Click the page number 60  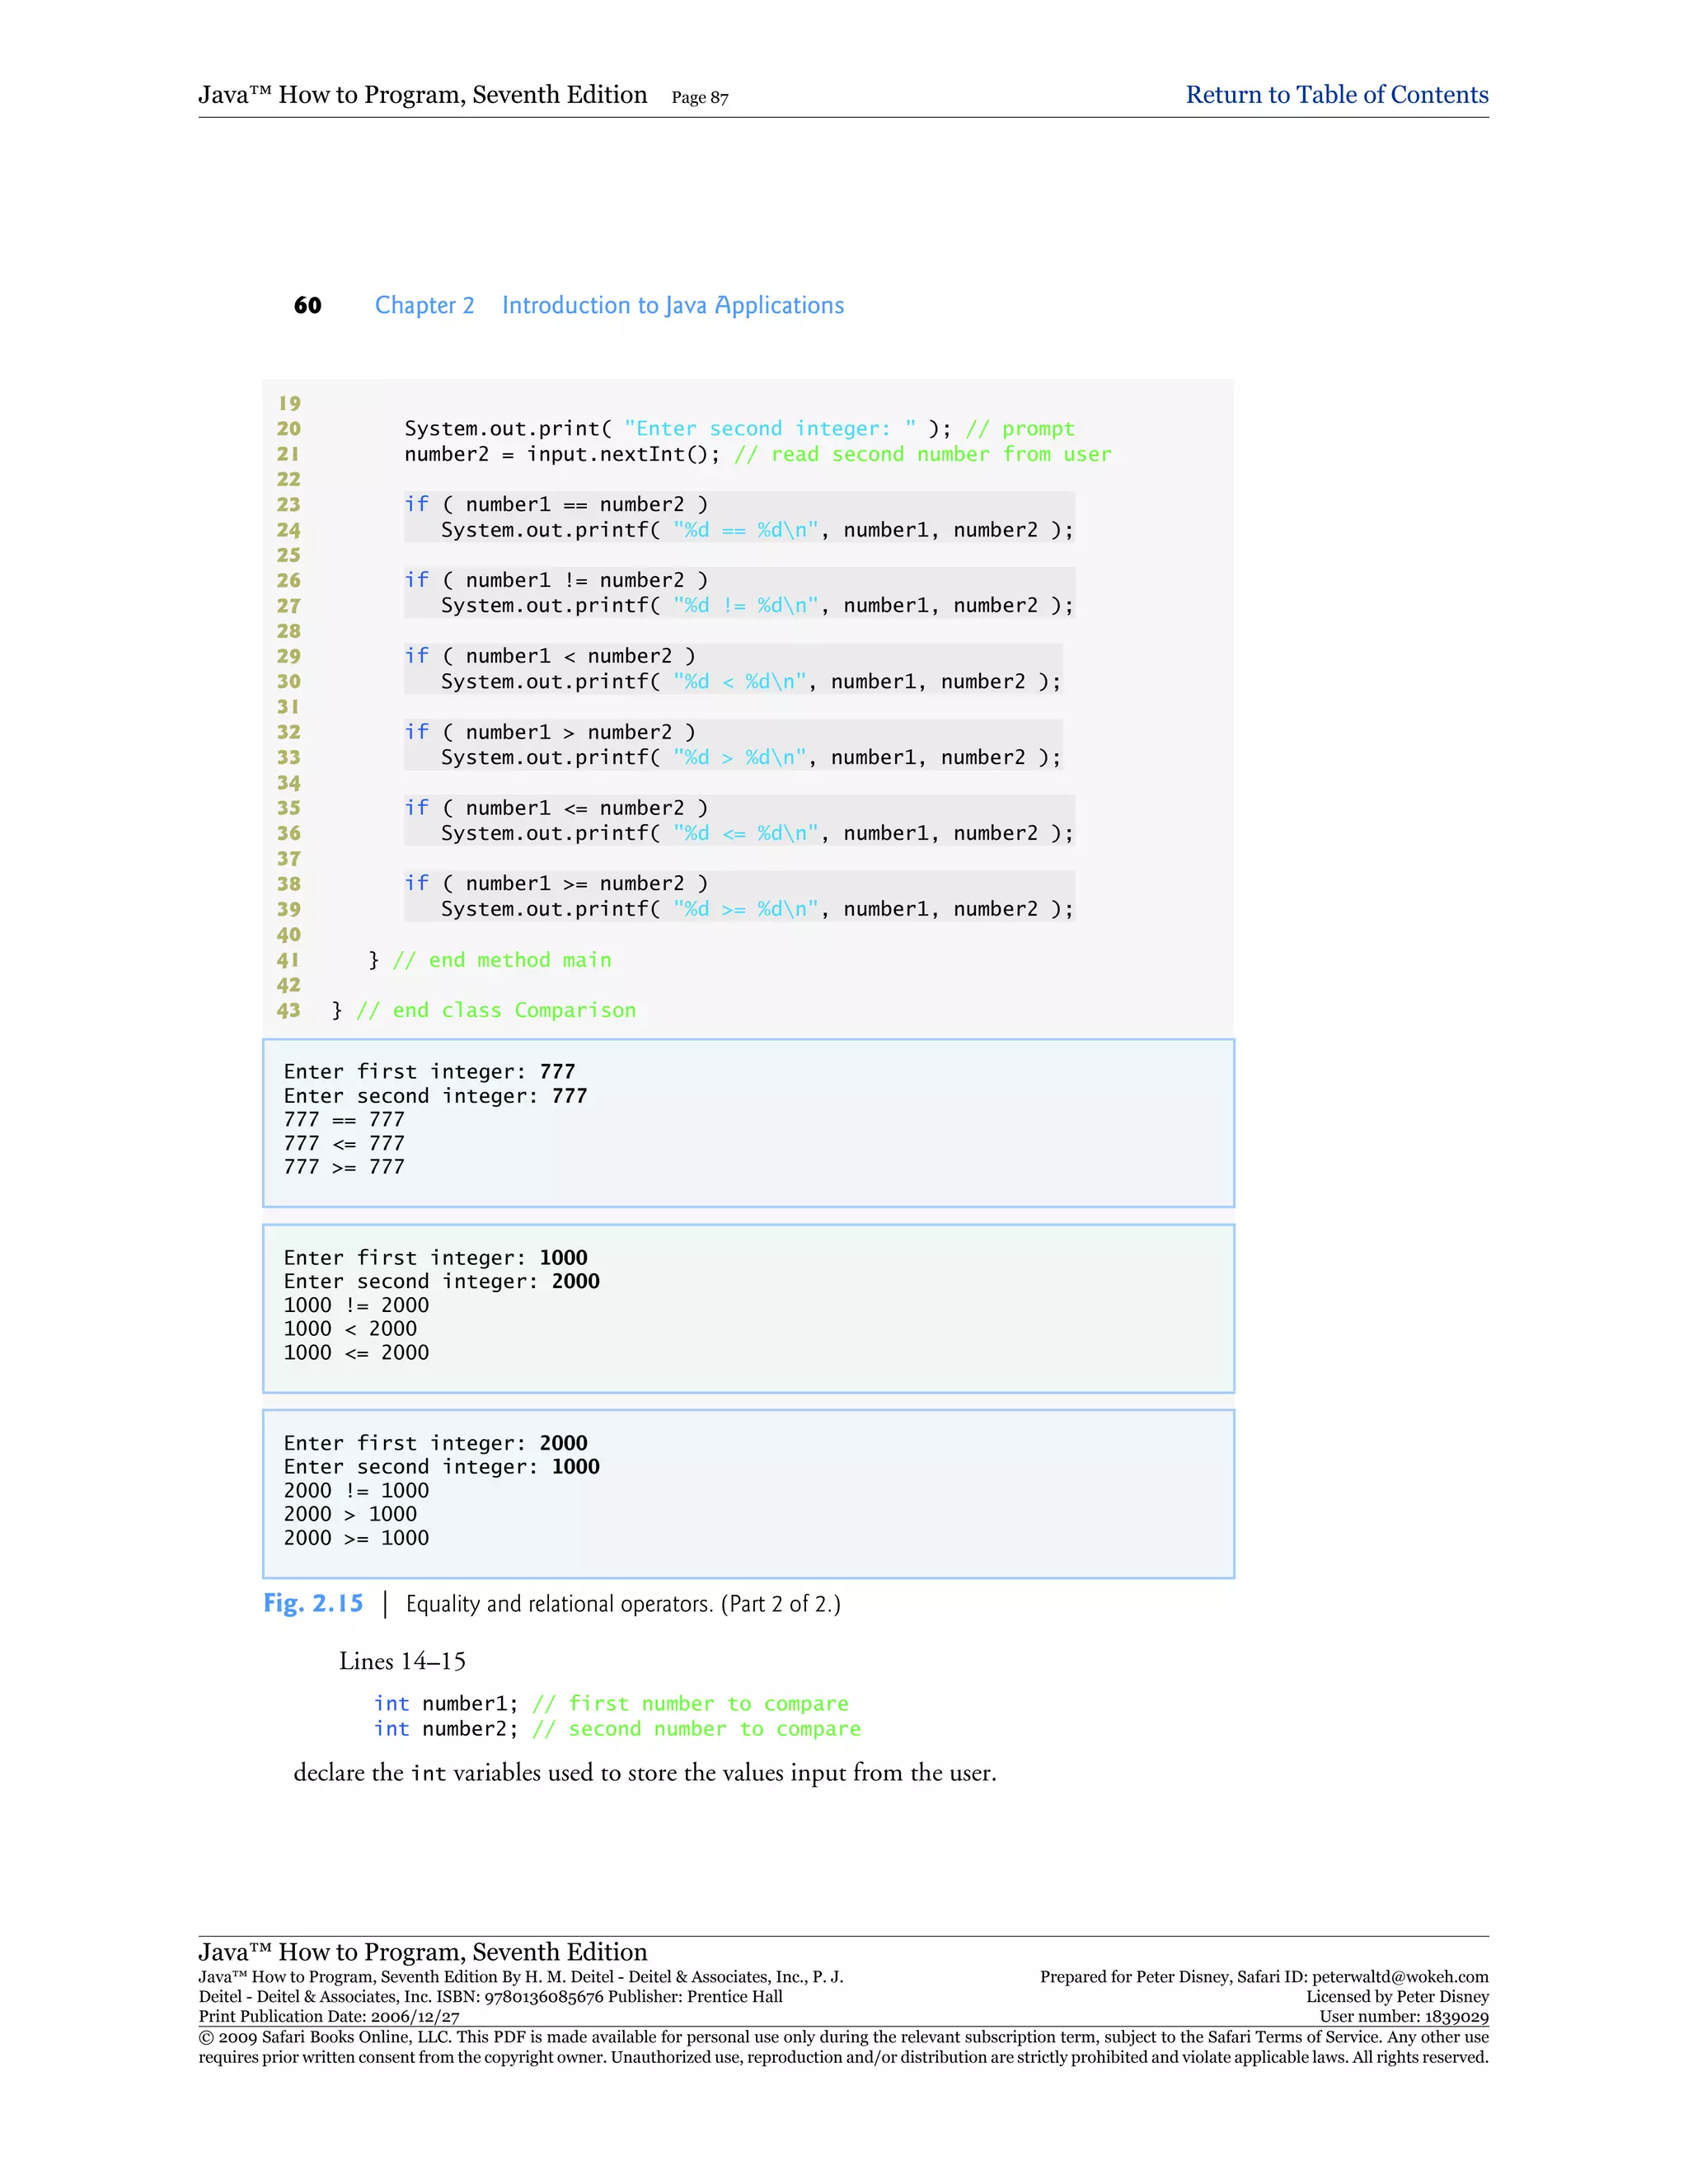(x=307, y=305)
